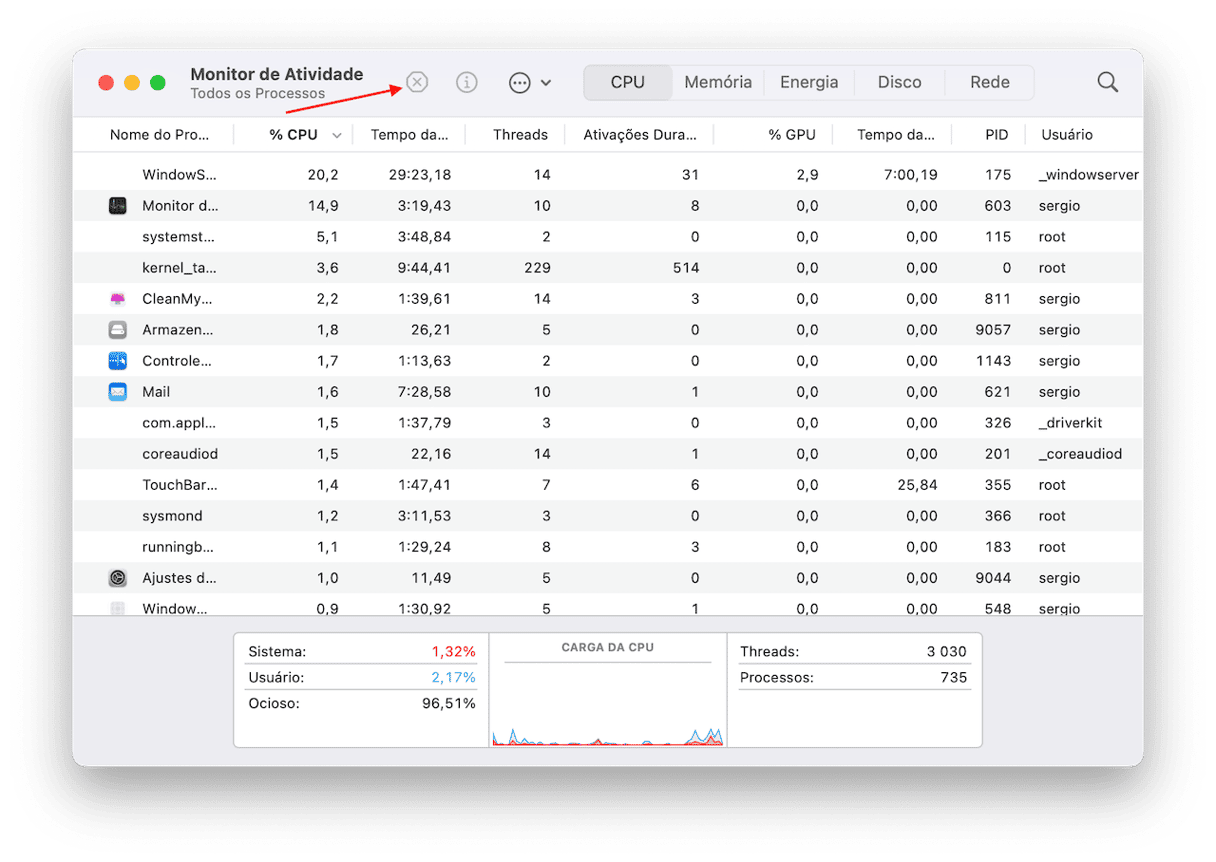Open the Energia tab
Image resolution: width=1216 pixels, height=862 pixels.
(x=809, y=83)
